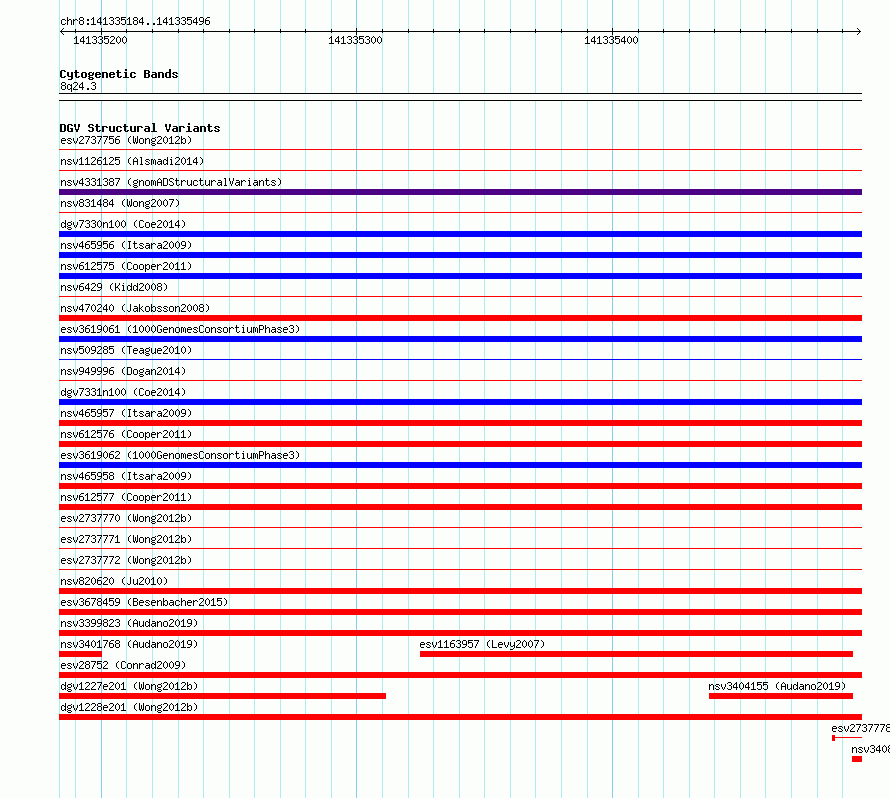Open the esv1163957 (Levy2007) label
890x798 pixels.
pyautogui.click(x=482, y=644)
